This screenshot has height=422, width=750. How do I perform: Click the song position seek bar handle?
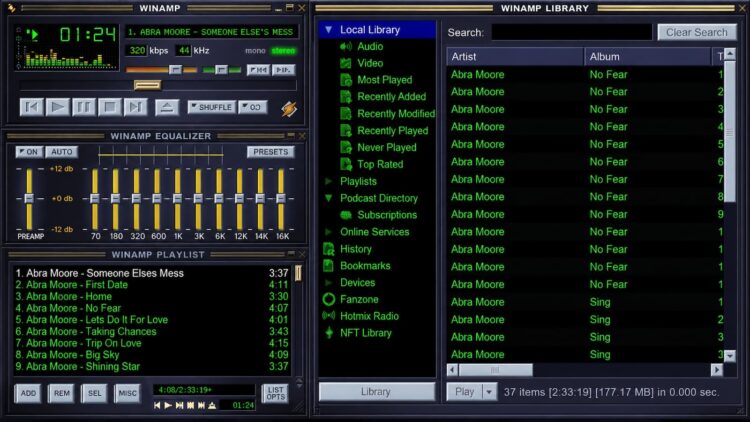click(147, 85)
